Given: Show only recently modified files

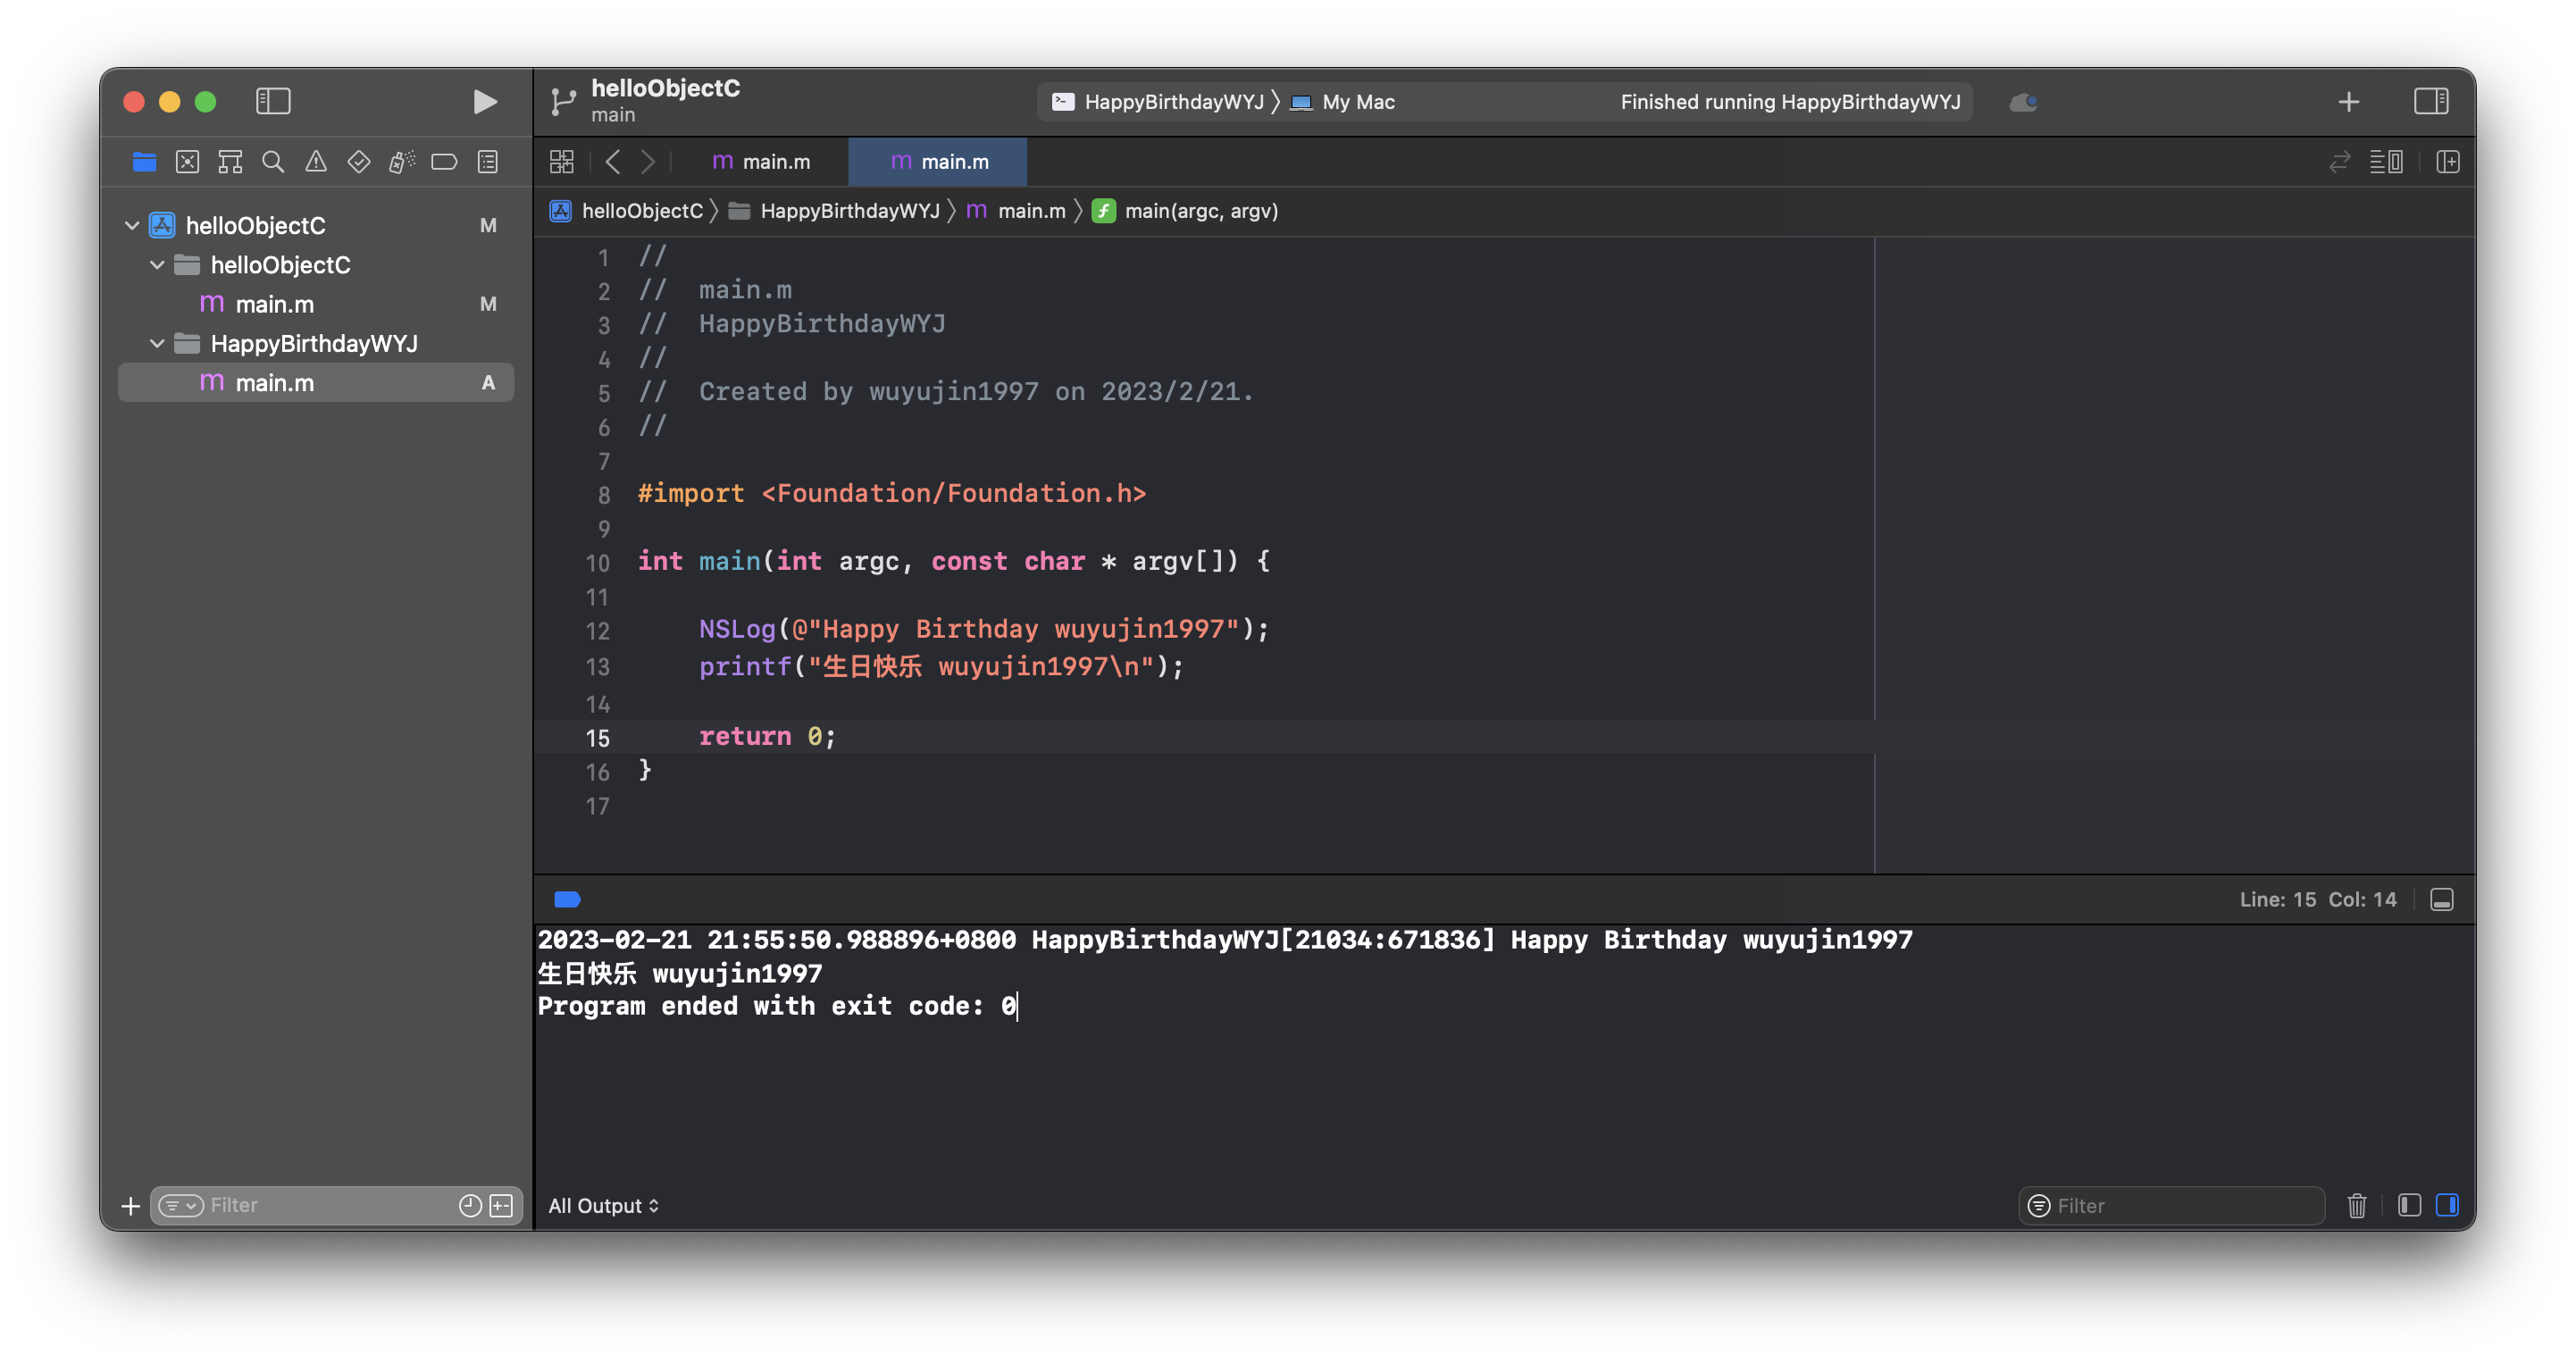Looking at the screenshot, I should tap(470, 1205).
